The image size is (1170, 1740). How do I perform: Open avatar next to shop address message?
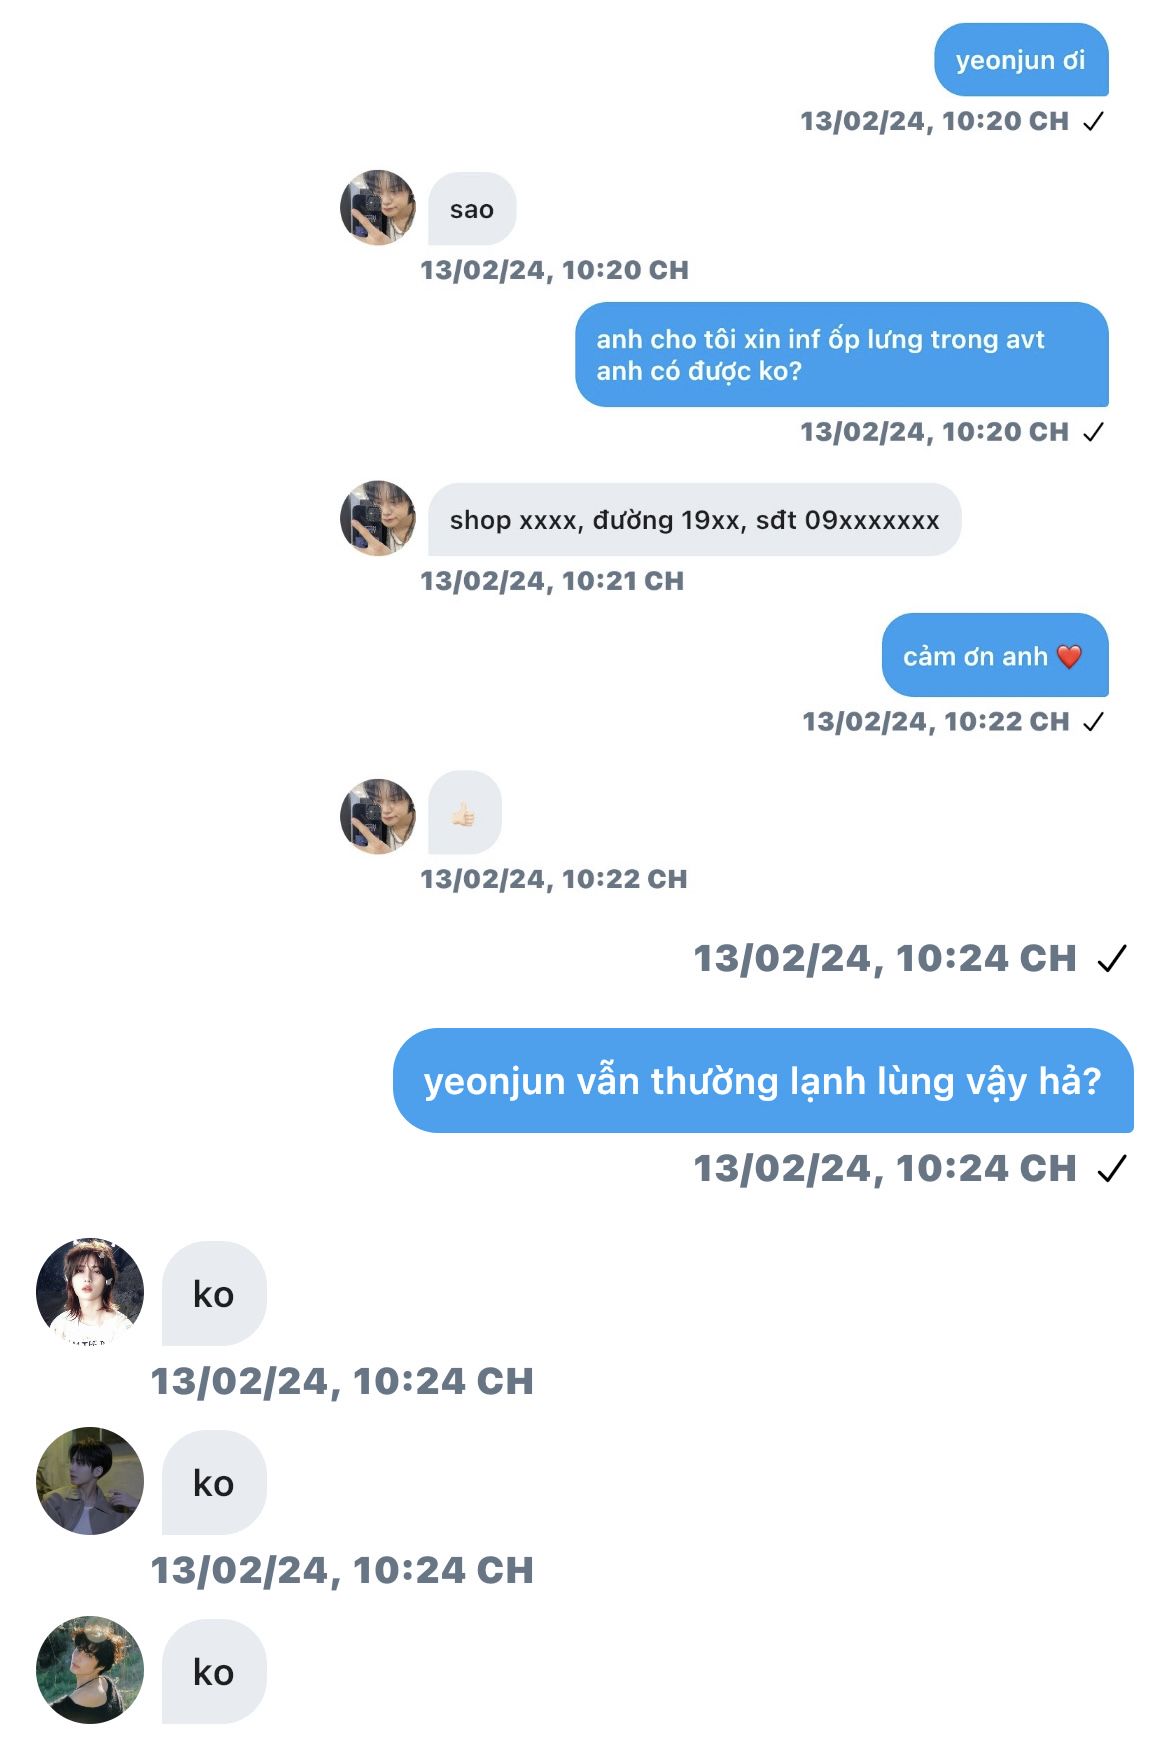pyautogui.click(x=378, y=519)
